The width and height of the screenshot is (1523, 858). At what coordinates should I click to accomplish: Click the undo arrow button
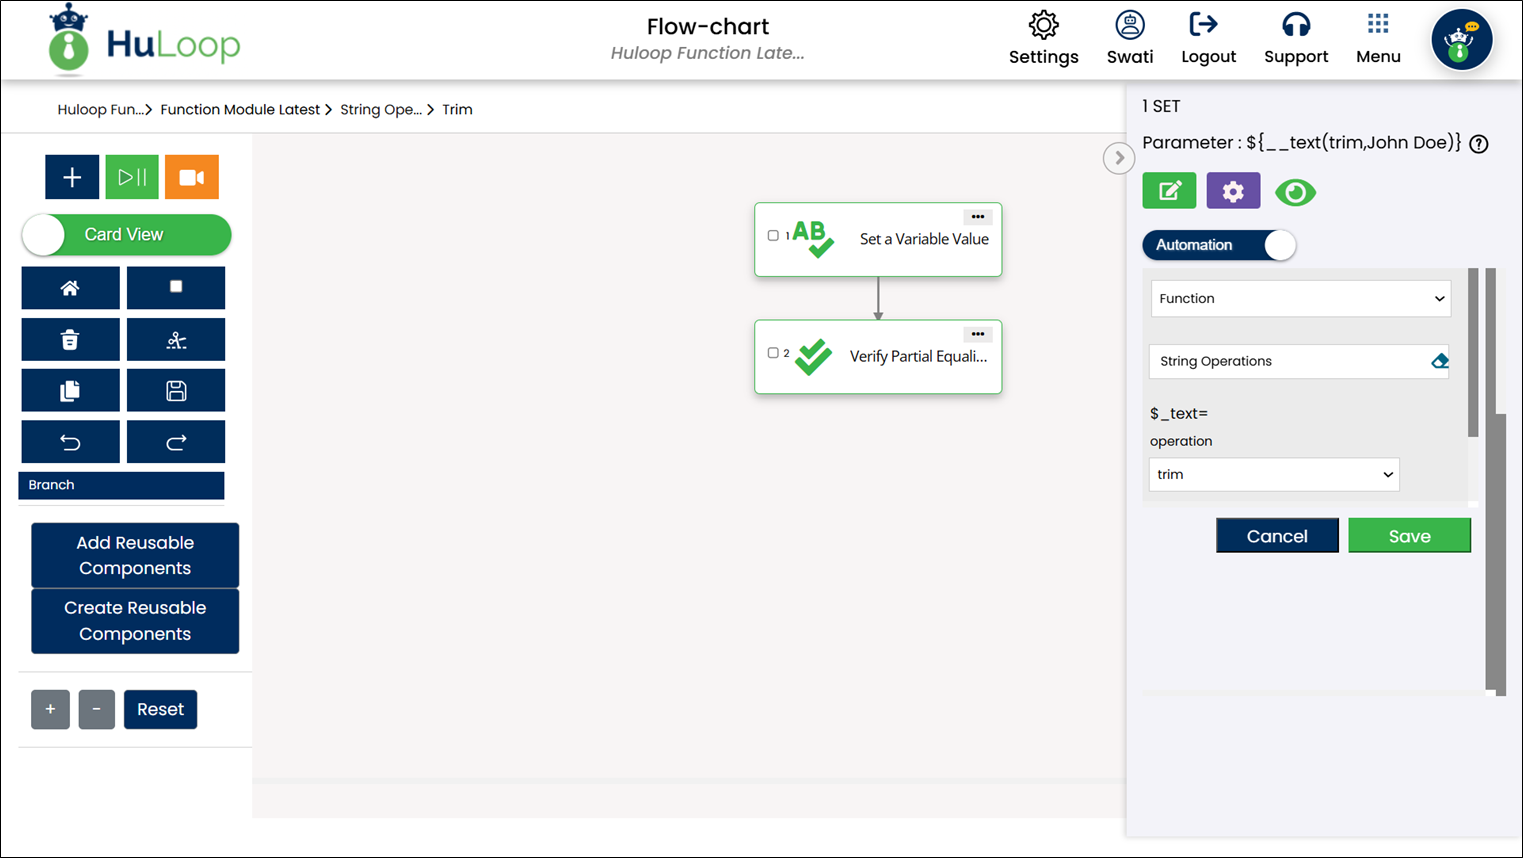click(70, 442)
